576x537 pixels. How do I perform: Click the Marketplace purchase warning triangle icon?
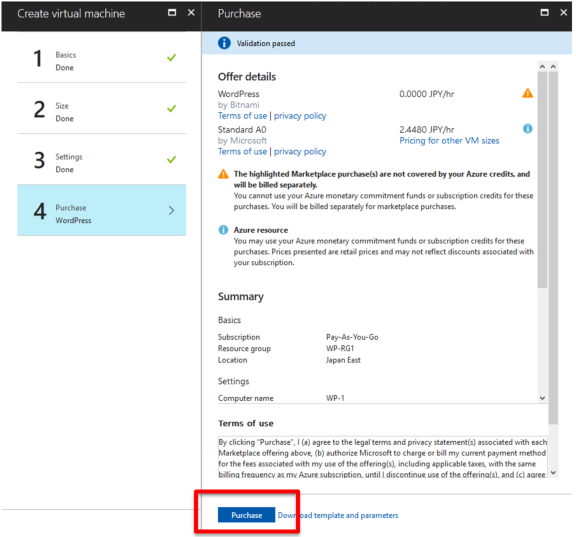click(x=223, y=174)
